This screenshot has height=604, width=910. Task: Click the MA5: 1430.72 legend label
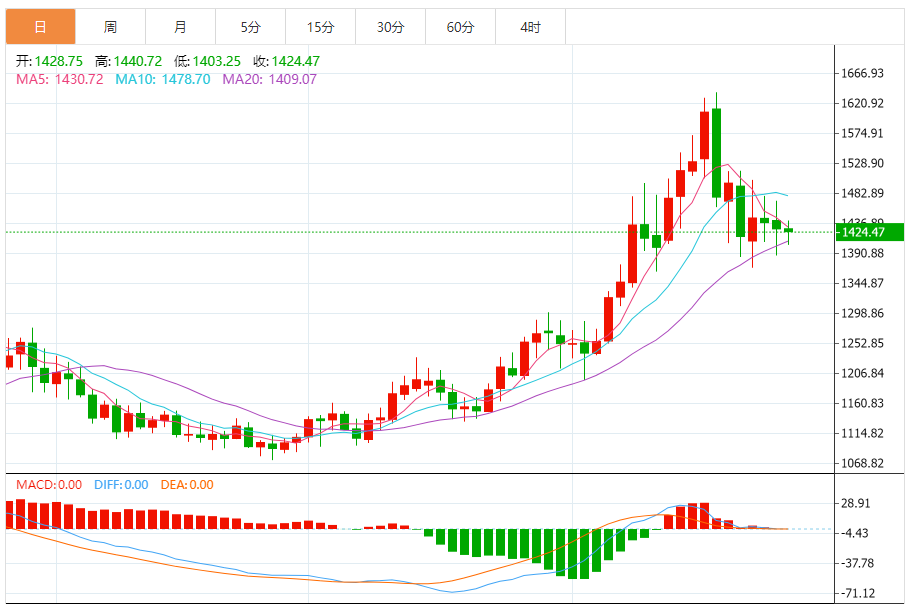(x=60, y=79)
